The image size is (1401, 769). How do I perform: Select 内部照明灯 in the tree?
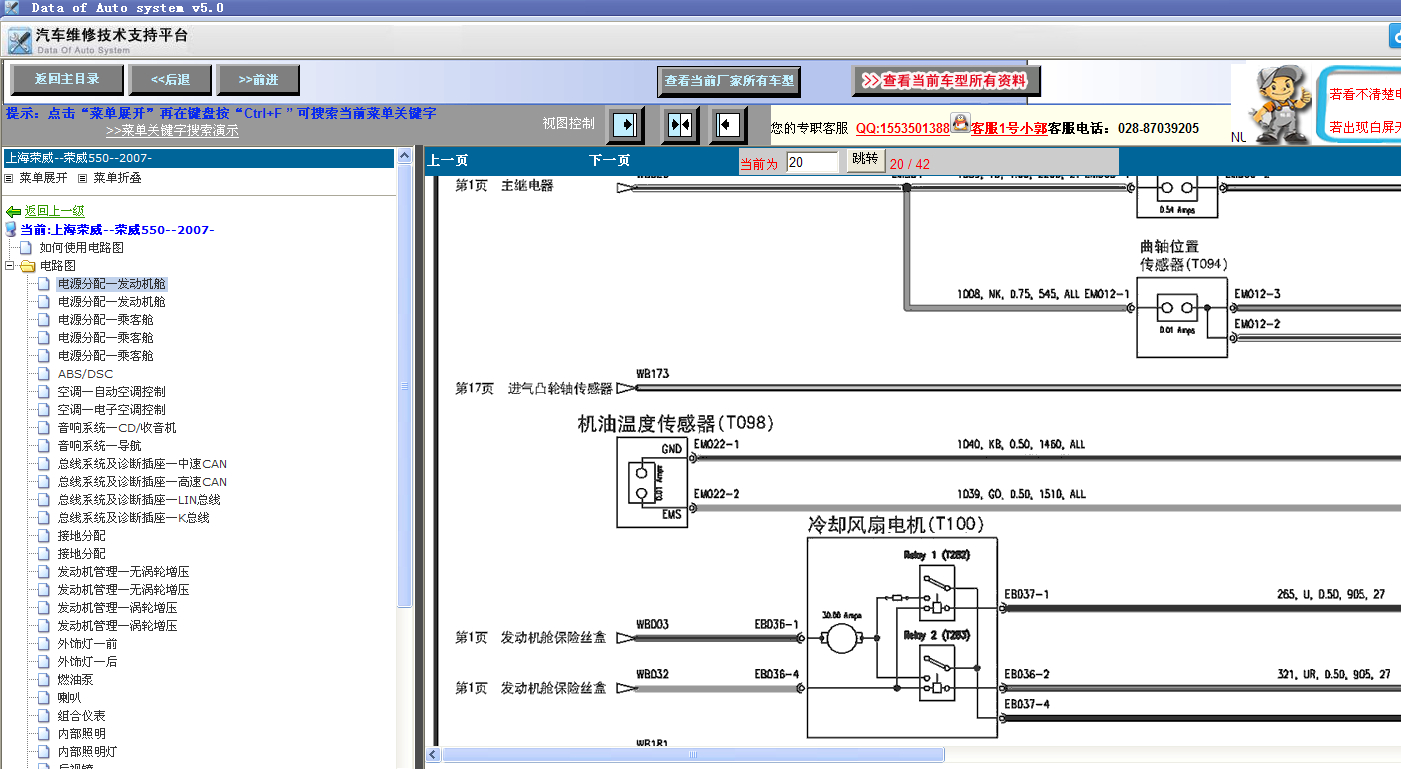click(88, 752)
